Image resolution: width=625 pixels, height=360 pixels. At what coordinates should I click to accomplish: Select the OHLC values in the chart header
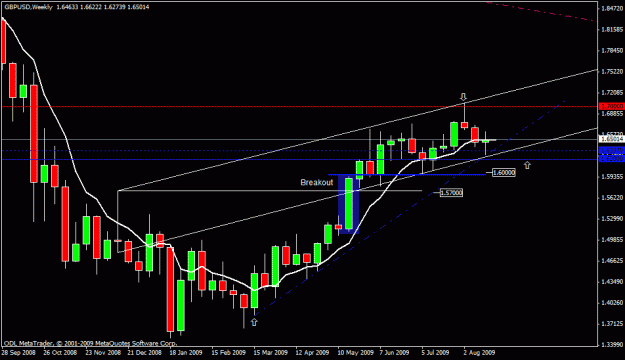(103, 7)
